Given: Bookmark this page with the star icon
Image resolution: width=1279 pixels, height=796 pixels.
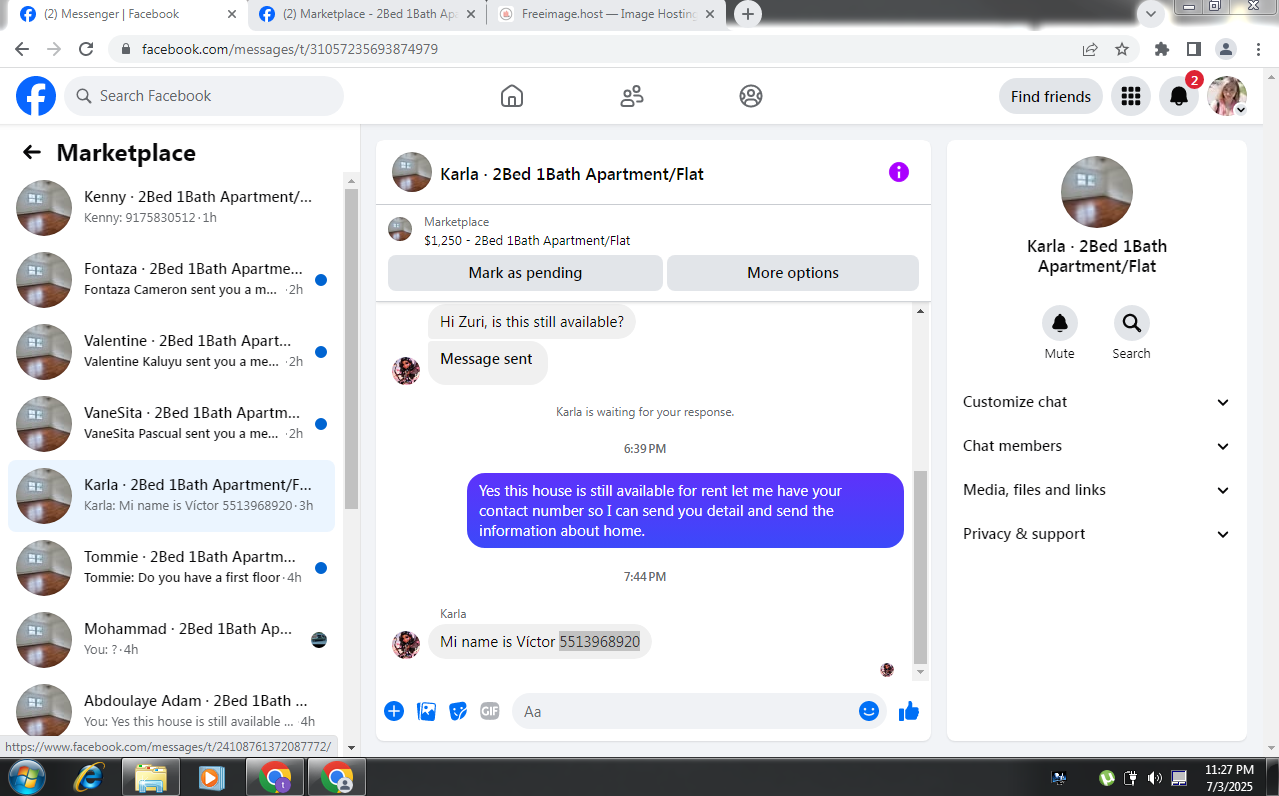Looking at the screenshot, I should coord(1122,49).
